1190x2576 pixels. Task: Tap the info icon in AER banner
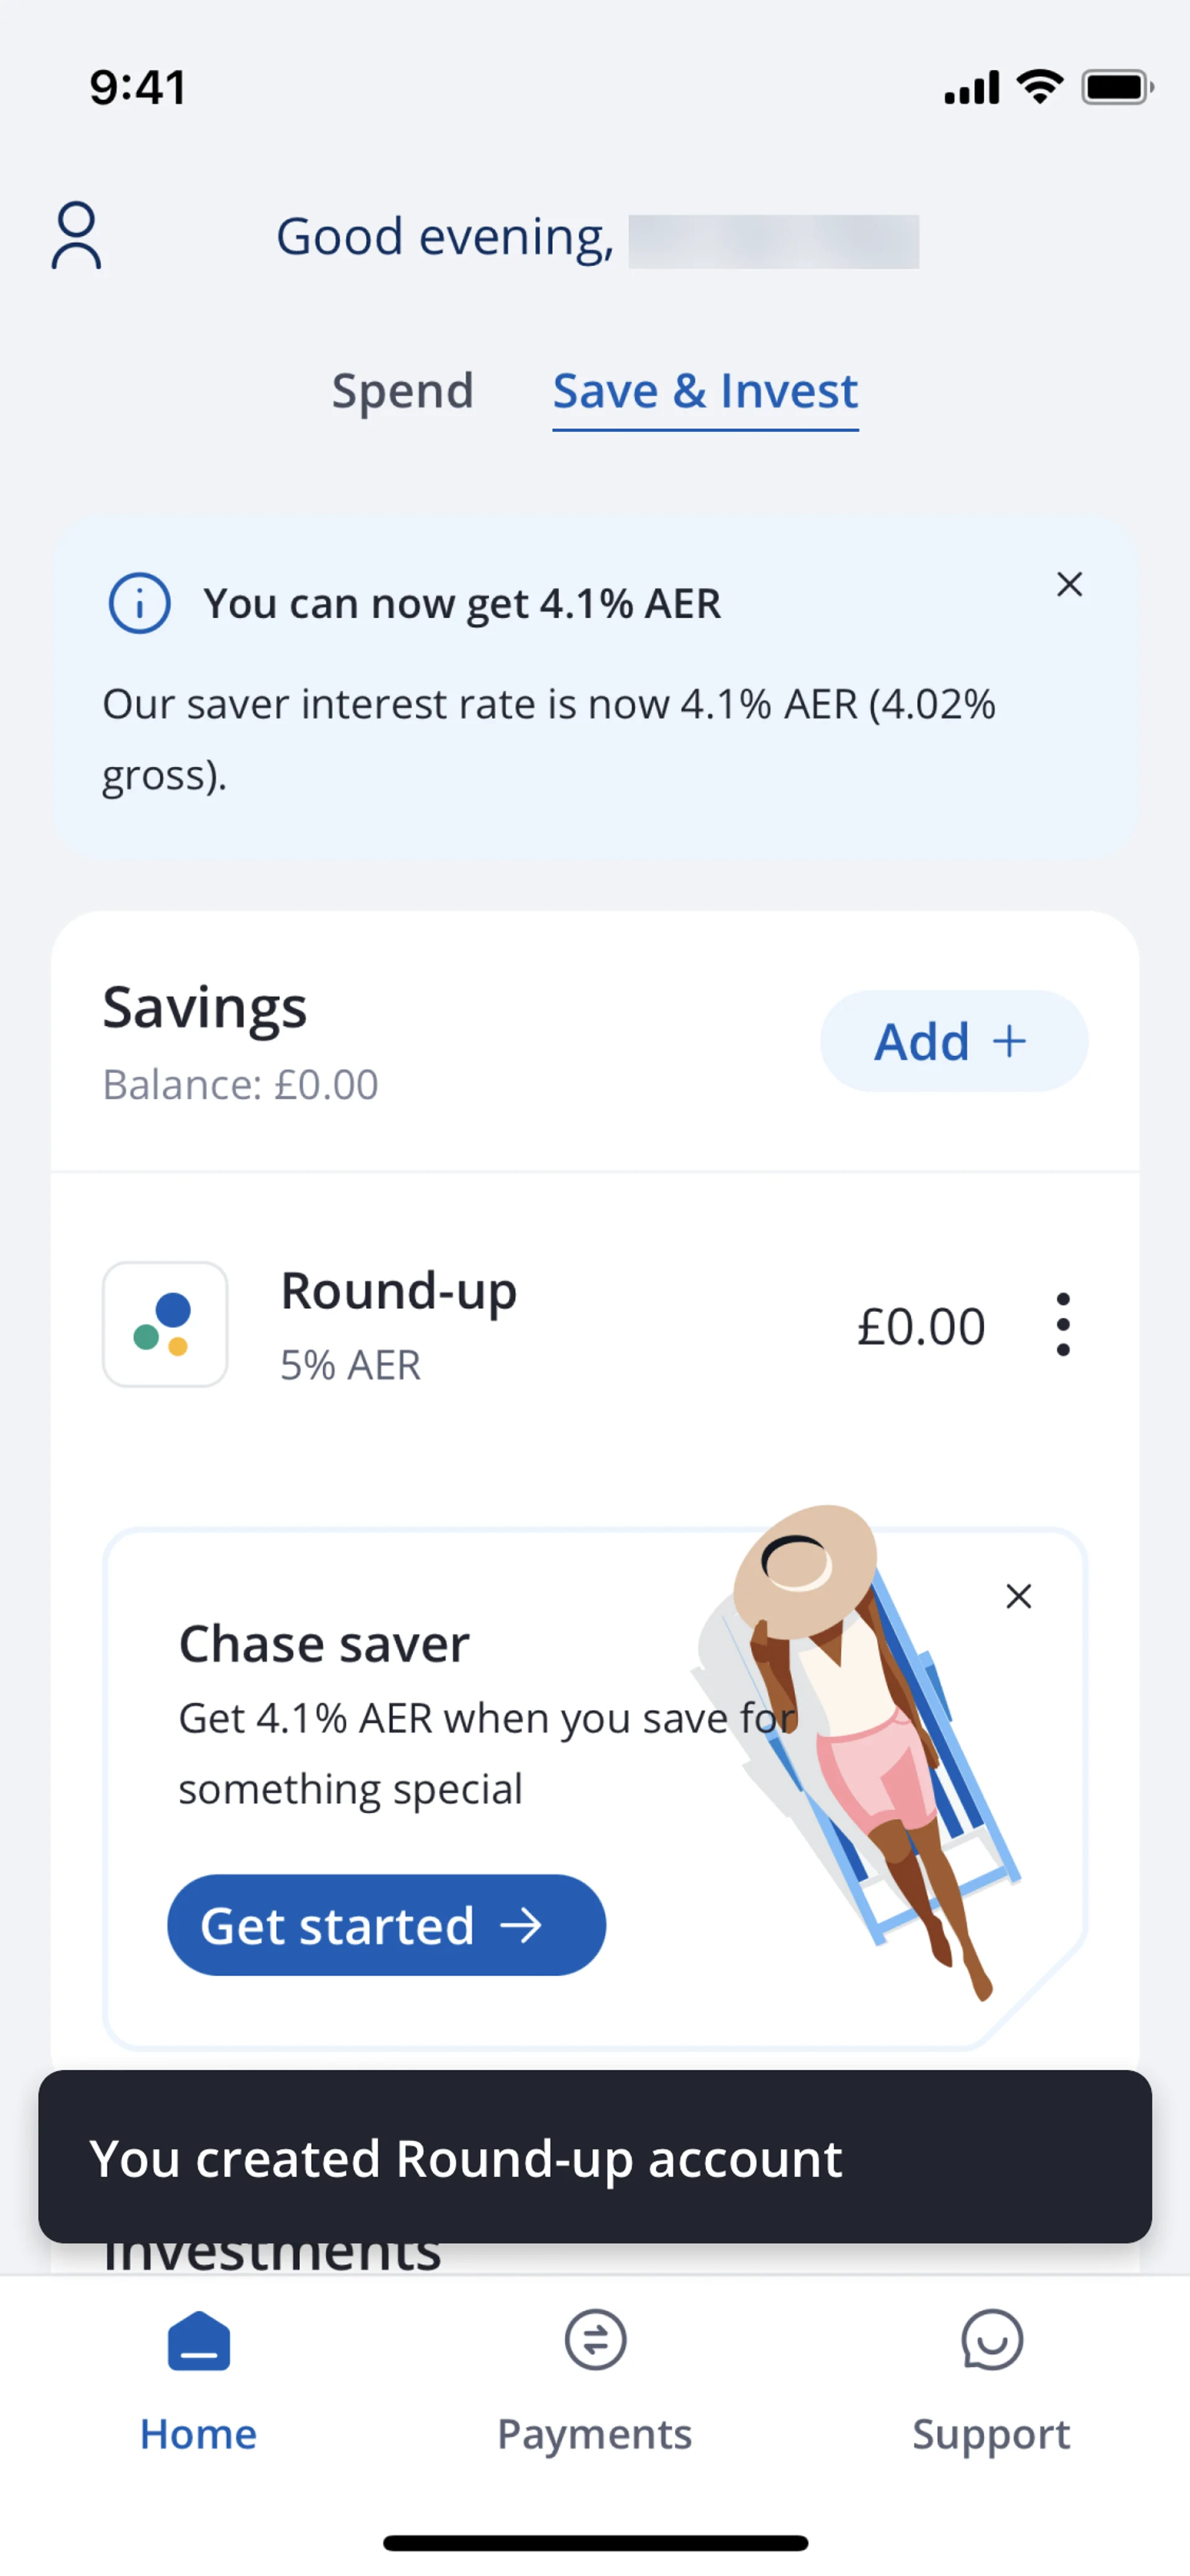(139, 603)
